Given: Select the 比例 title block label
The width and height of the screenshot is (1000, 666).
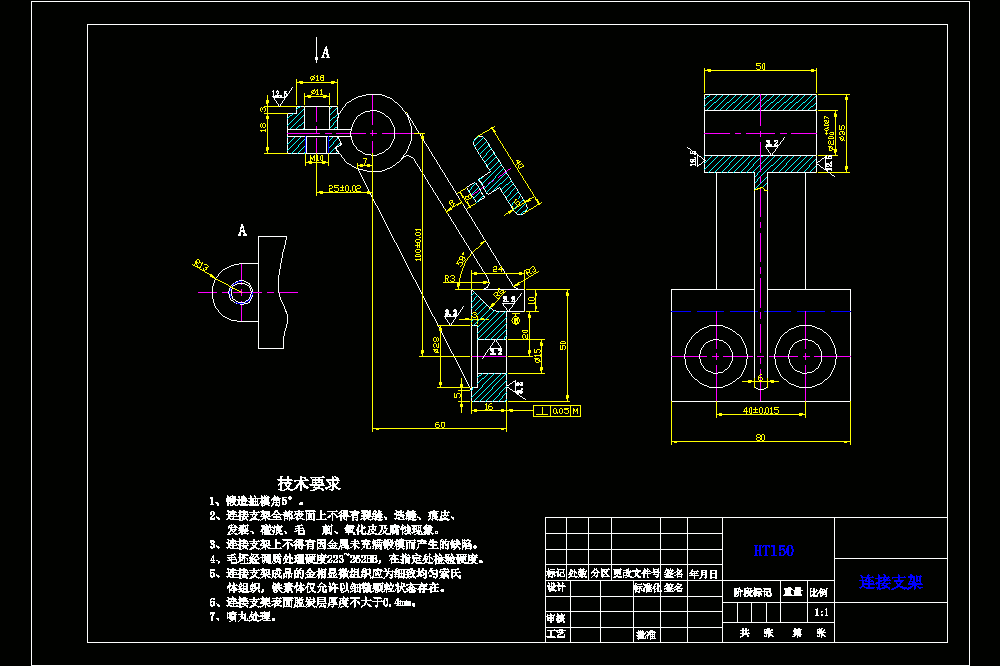Looking at the screenshot, I should pos(818,593).
